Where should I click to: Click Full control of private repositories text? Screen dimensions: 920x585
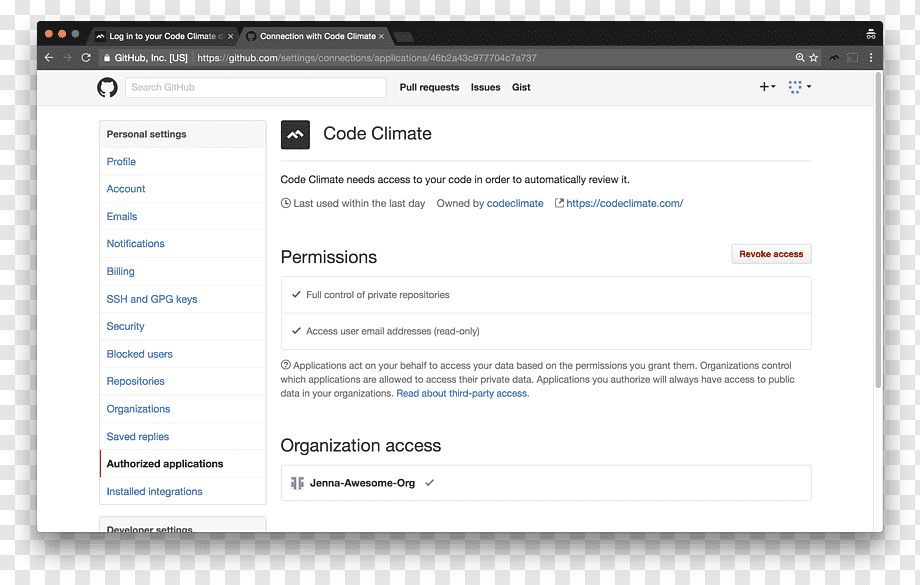click(x=378, y=295)
